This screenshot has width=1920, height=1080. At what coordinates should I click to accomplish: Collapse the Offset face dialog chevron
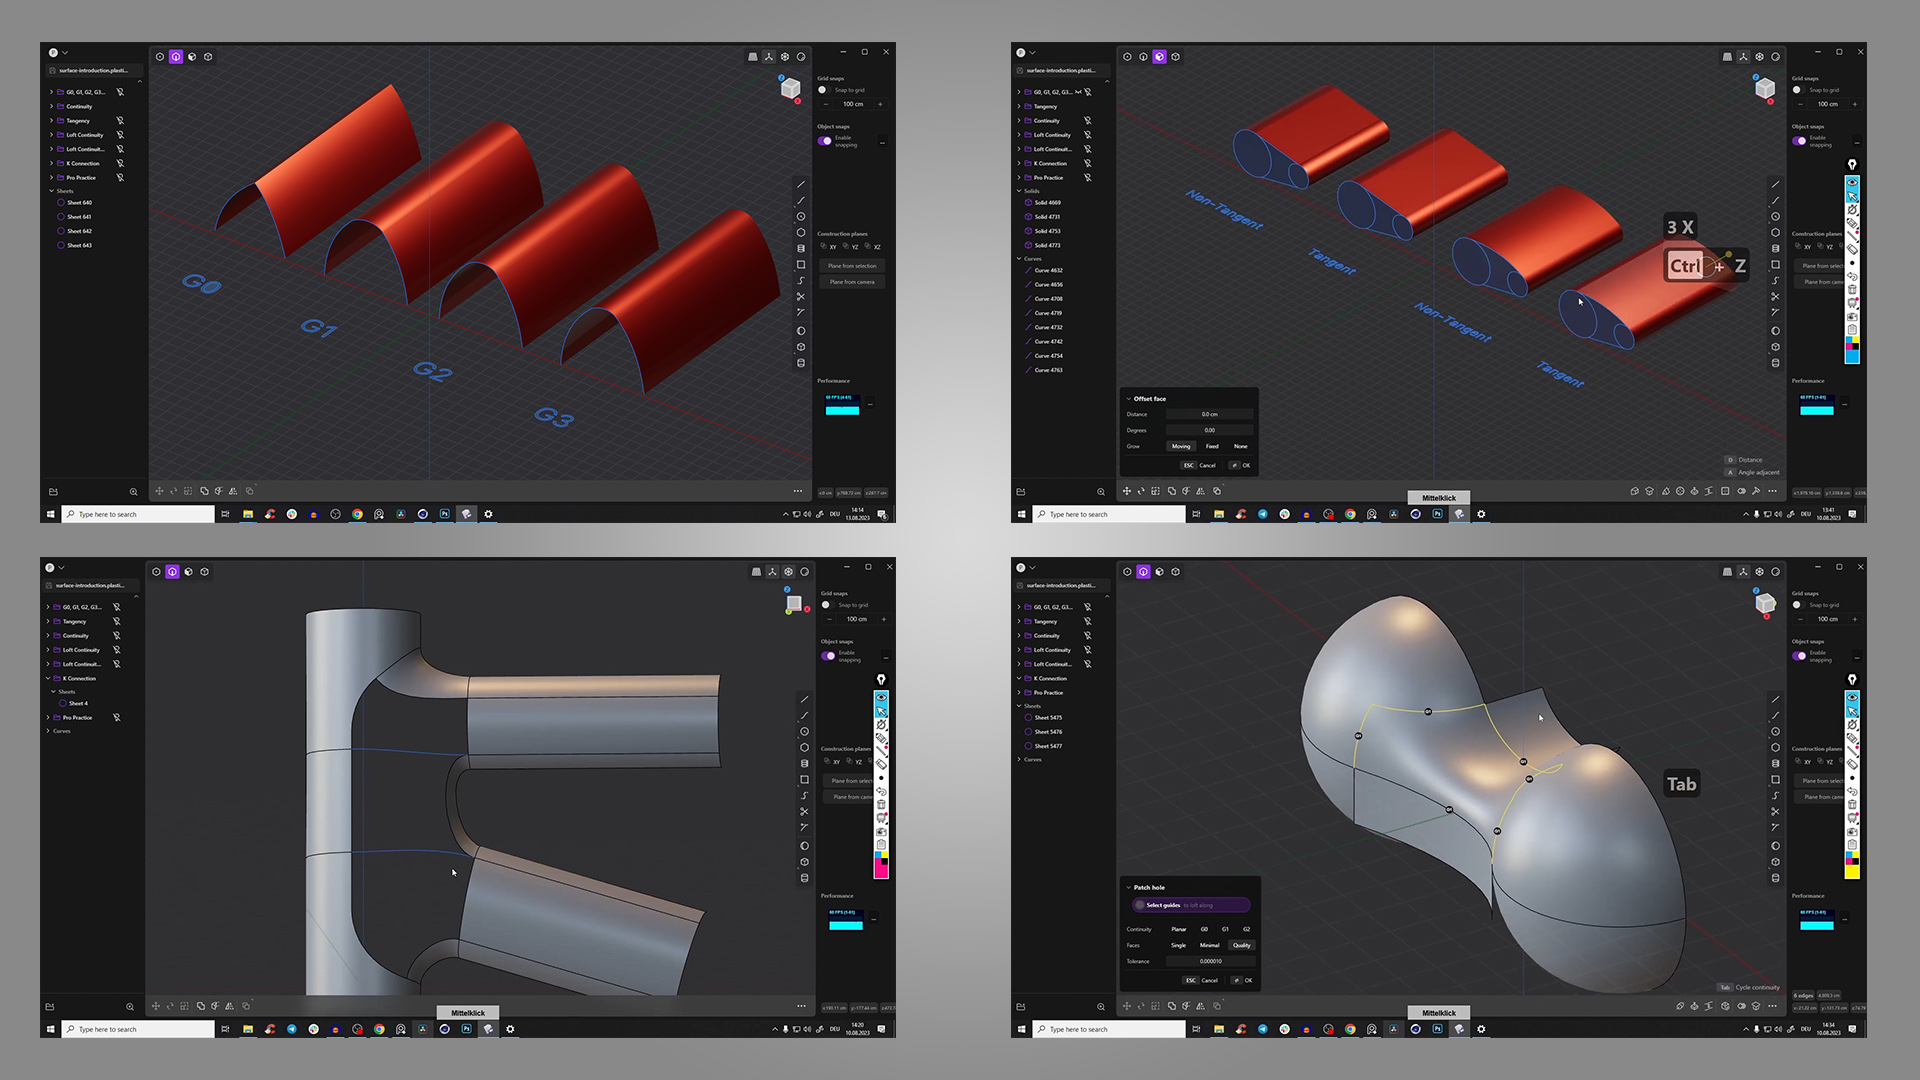[x=1128, y=399]
